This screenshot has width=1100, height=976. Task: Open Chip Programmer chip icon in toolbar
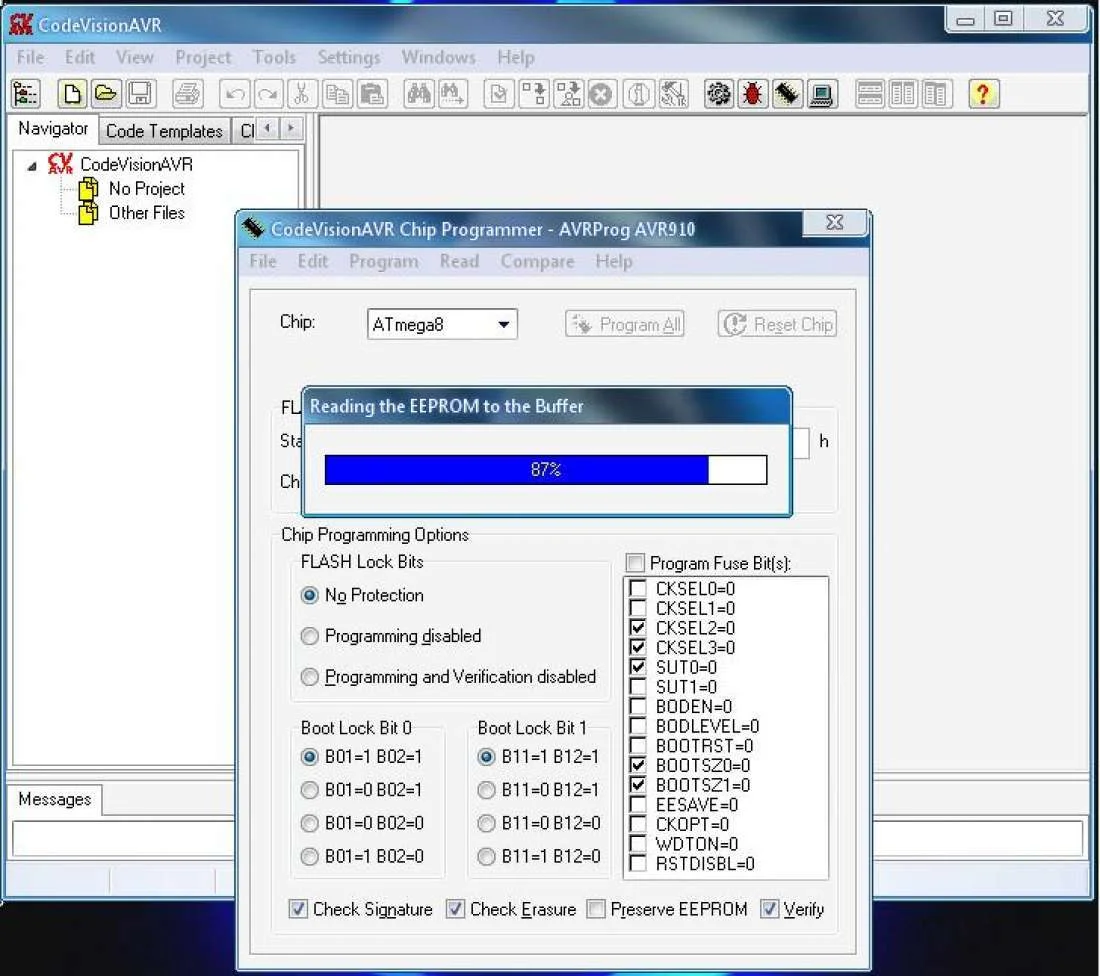pos(787,94)
